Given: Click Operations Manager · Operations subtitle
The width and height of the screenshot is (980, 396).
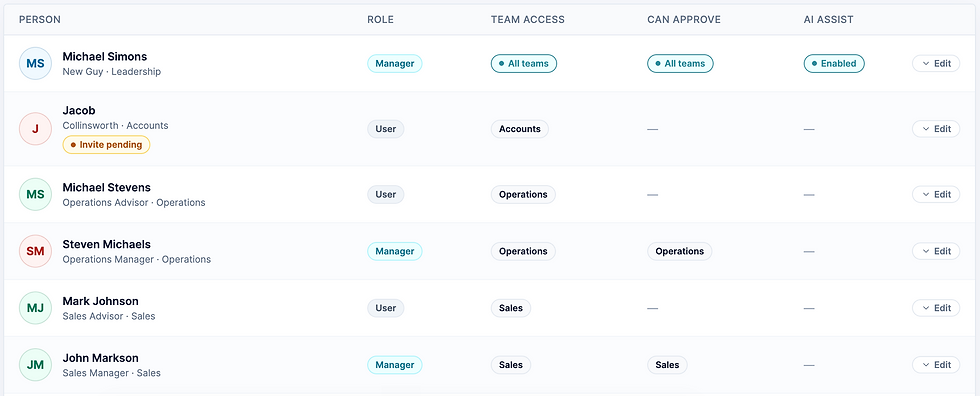Looking at the screenshot, I should 137,260.
